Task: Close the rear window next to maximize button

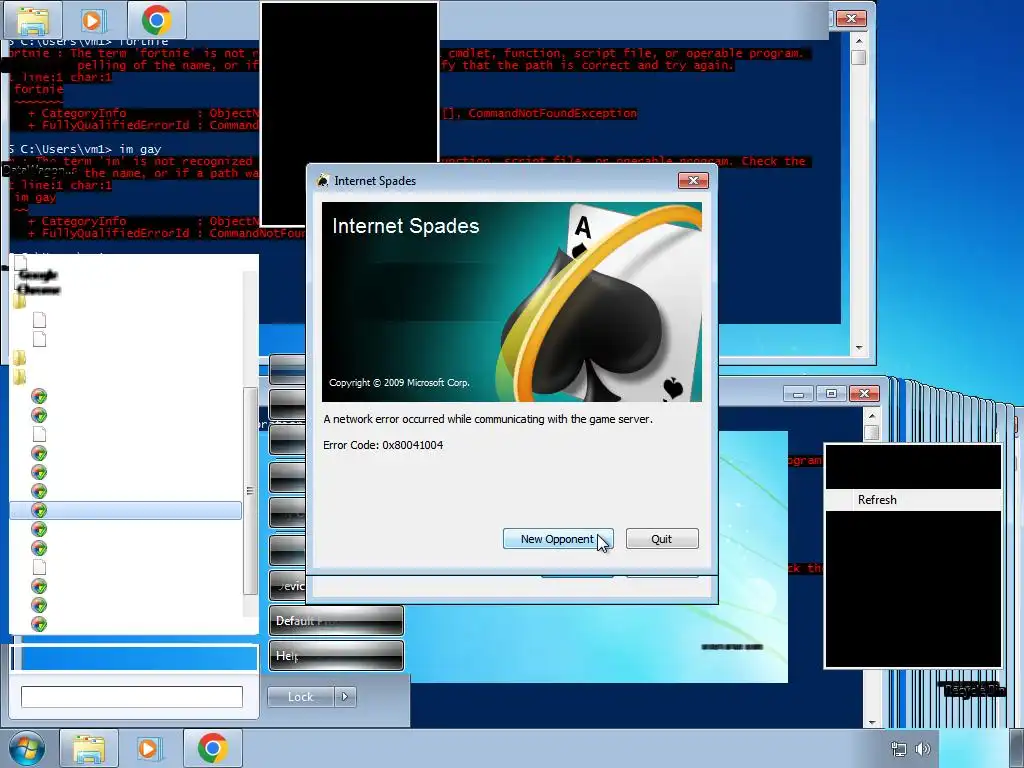Action: [864, 394]
